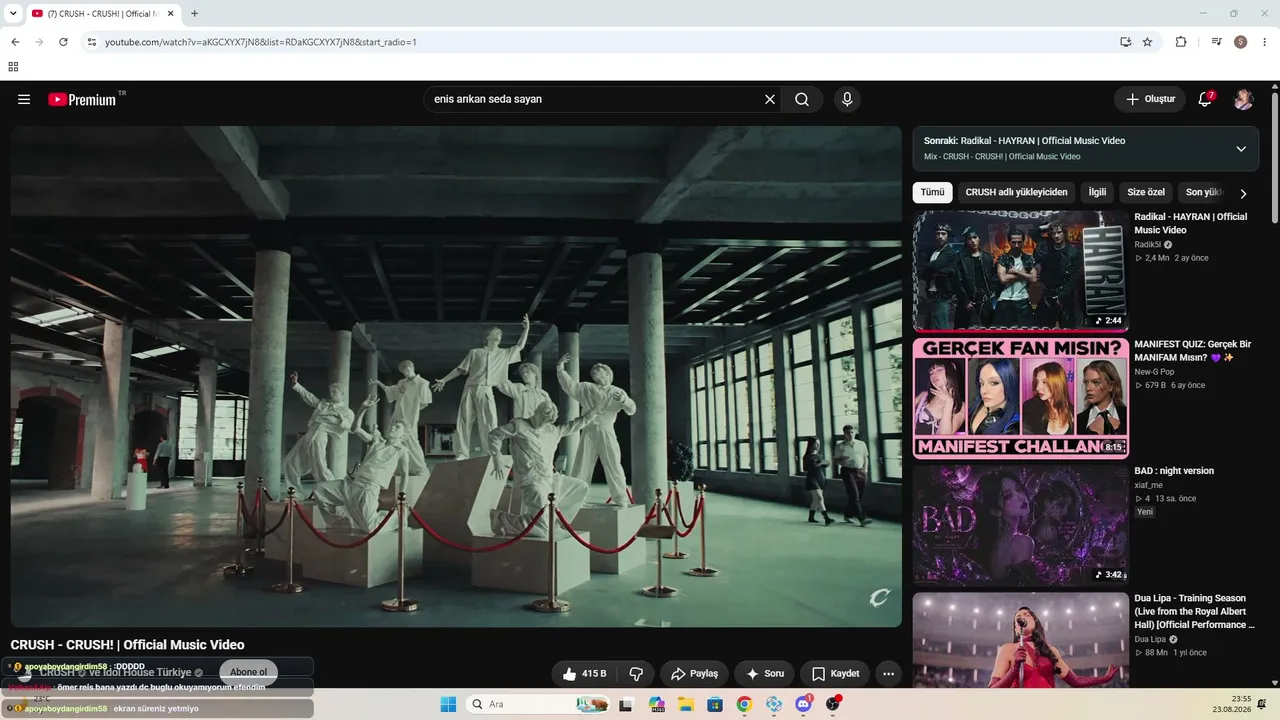The image size is (1280, 720).
Task: Open the Soru ask button
Action: coord(765,674)
